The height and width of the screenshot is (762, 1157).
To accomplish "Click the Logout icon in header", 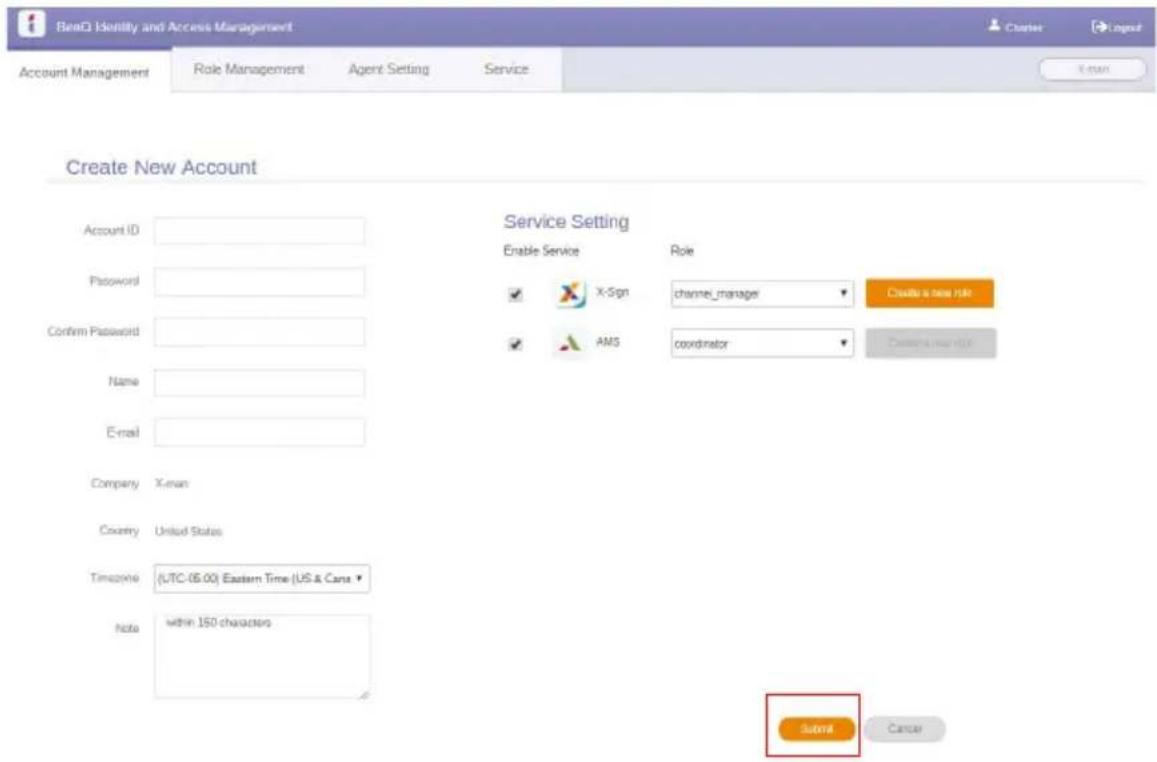I will click(1099, 27).
